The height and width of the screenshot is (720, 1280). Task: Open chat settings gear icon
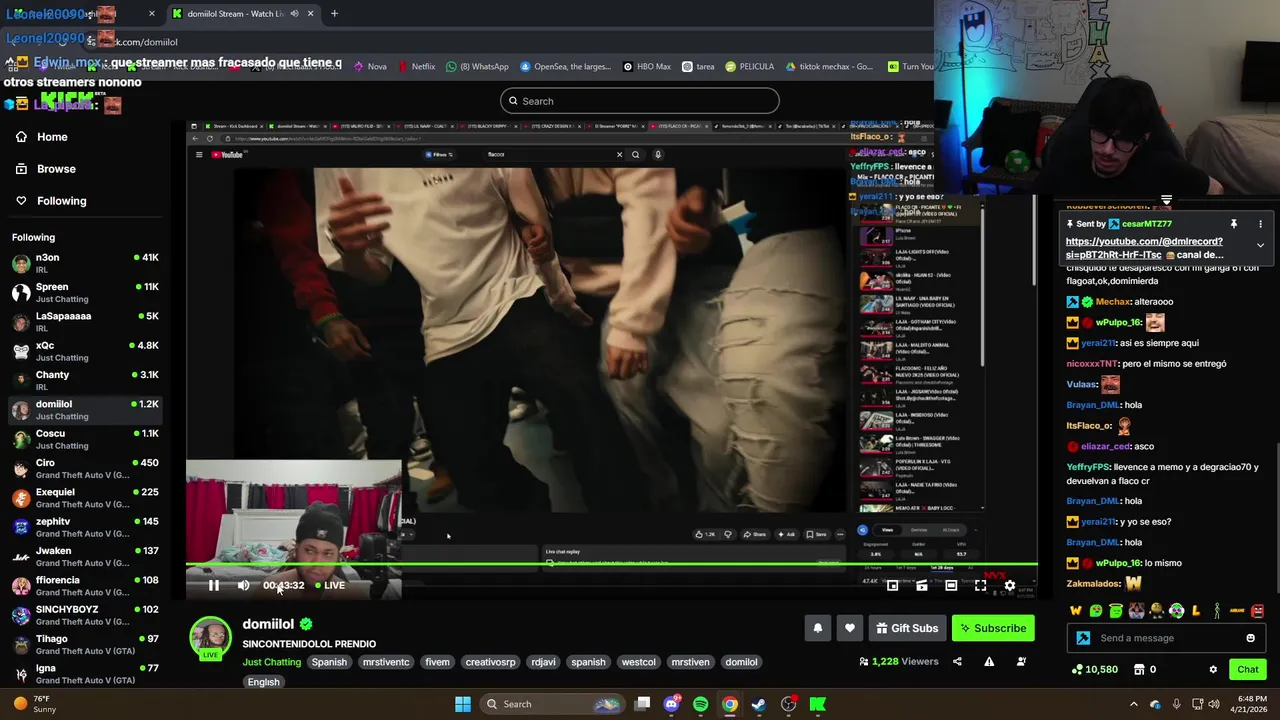point(1213,669)
